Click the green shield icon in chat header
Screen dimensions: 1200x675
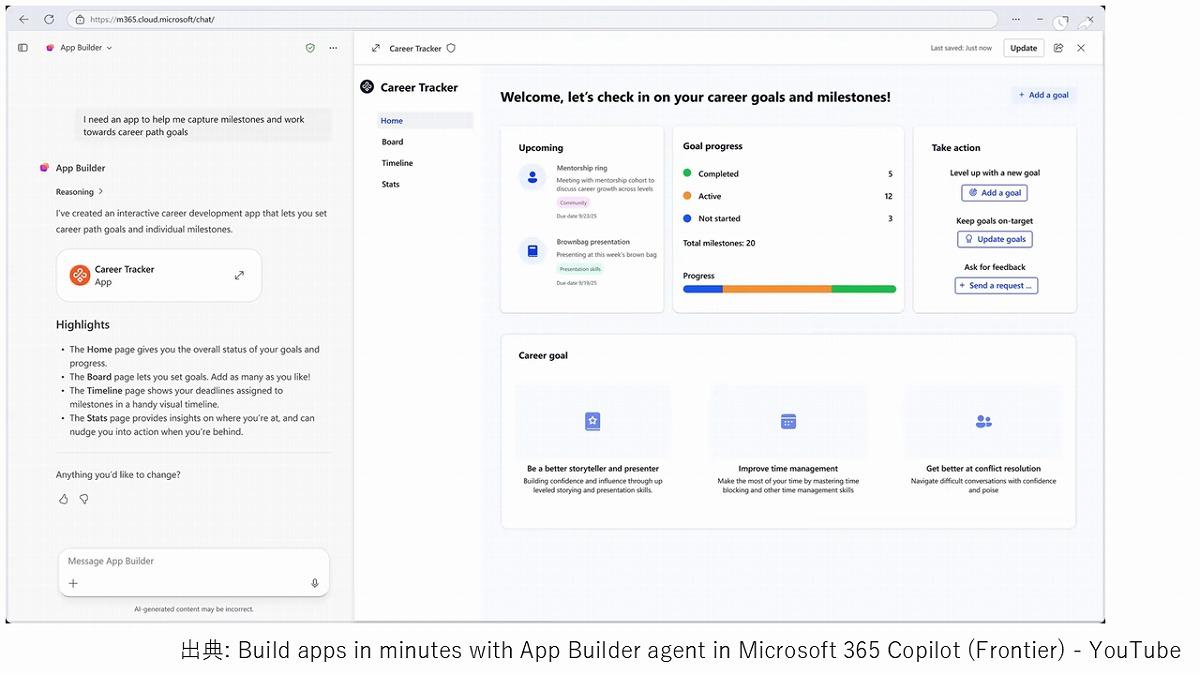tap(310, 48)
